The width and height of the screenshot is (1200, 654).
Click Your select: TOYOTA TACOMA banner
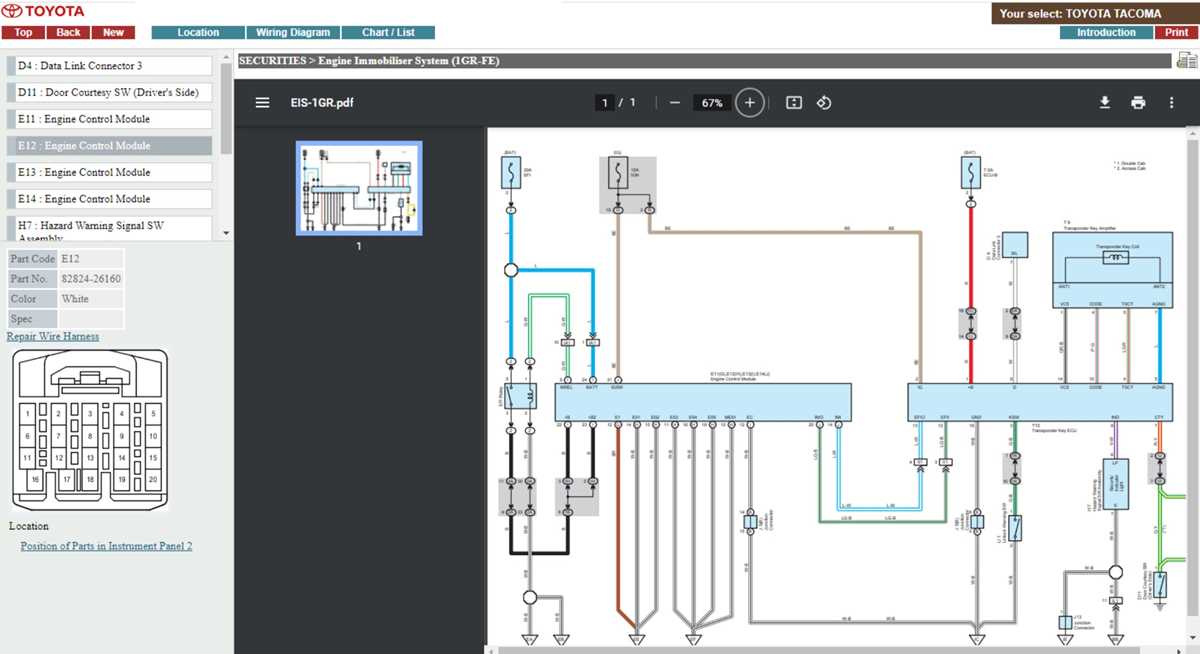click(x=1095, y=13)
